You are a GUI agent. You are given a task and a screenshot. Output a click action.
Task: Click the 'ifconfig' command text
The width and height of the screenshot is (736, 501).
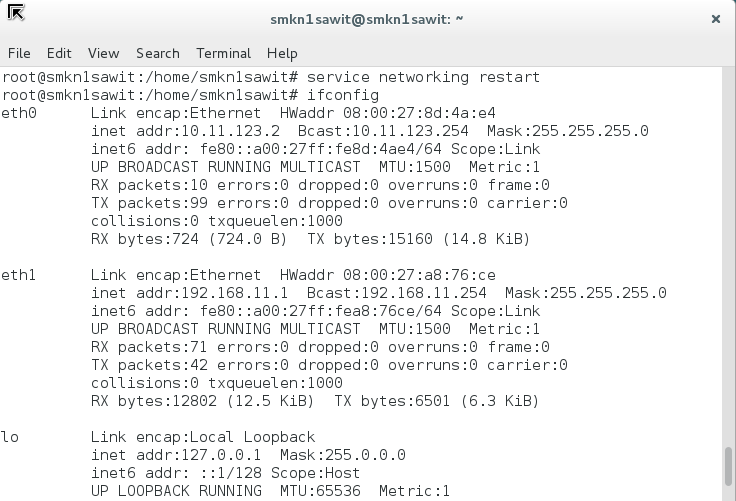coord(343,95)
